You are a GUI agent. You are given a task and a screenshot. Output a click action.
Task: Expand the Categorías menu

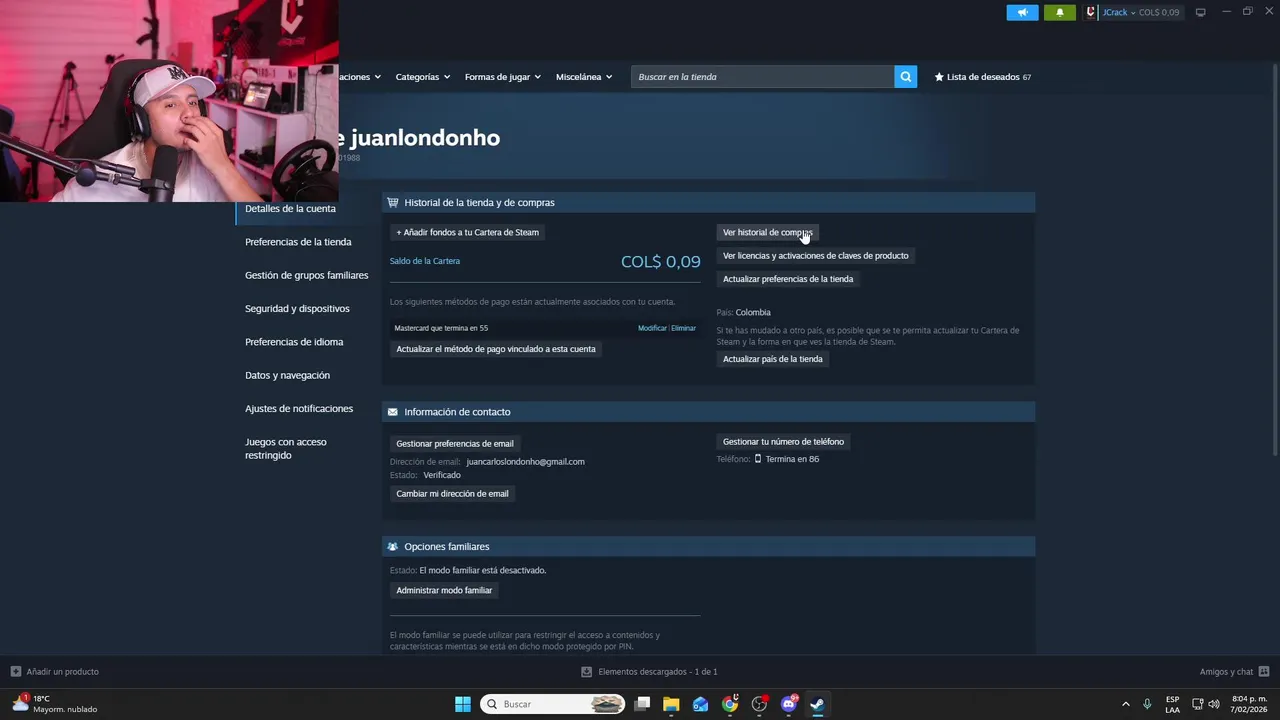422,77
